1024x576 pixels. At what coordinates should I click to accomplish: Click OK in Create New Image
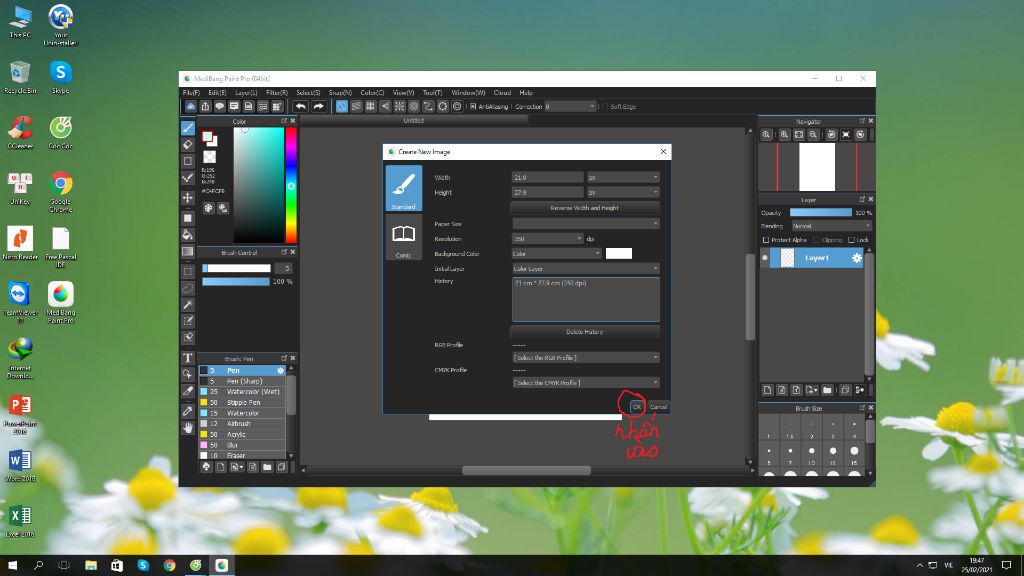coord(637,407)
